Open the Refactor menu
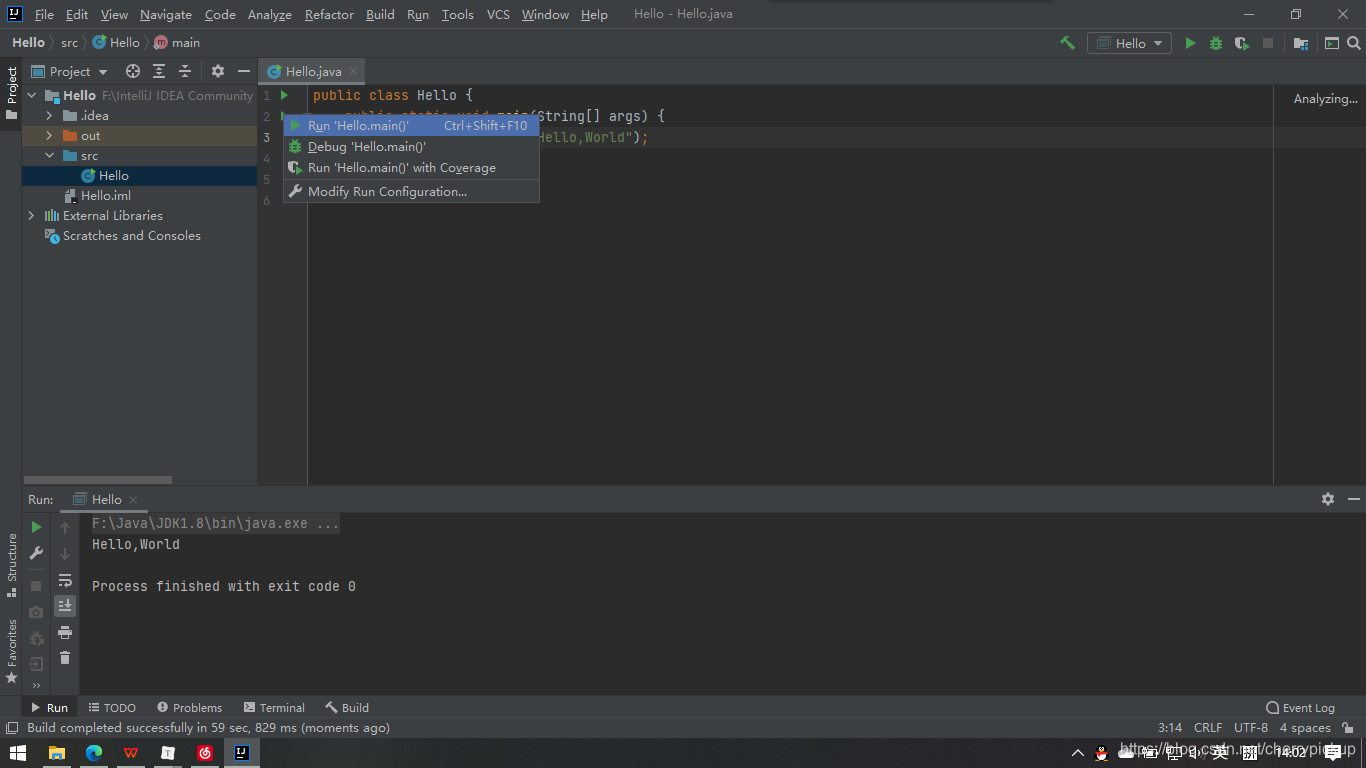The height and width of the screenshot is (768, 1366). pos(329,14)
